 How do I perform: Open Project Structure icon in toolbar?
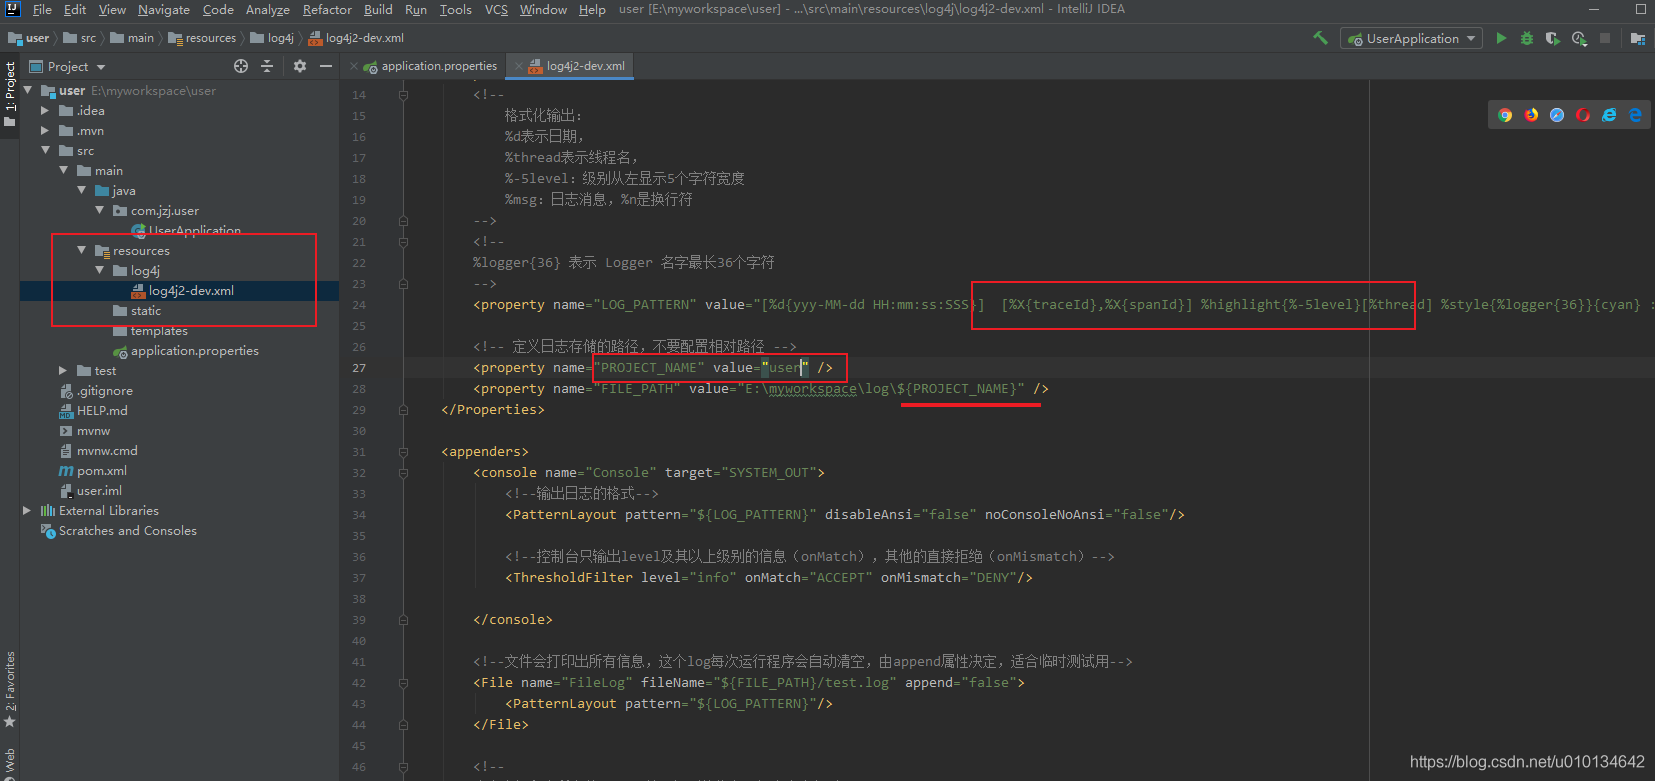coord(1638,38)
